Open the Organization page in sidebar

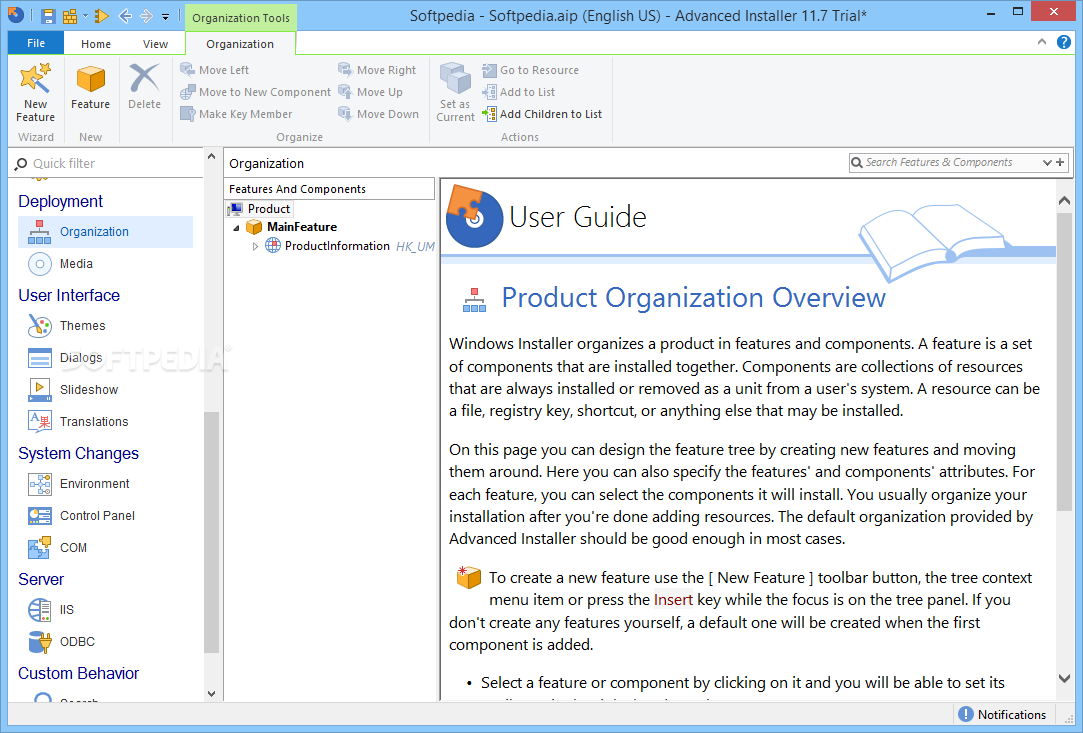(106, 231)
